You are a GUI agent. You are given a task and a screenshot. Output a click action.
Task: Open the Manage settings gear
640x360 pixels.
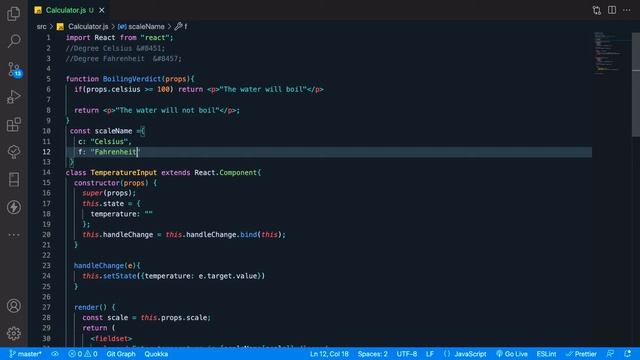point(13,333)
